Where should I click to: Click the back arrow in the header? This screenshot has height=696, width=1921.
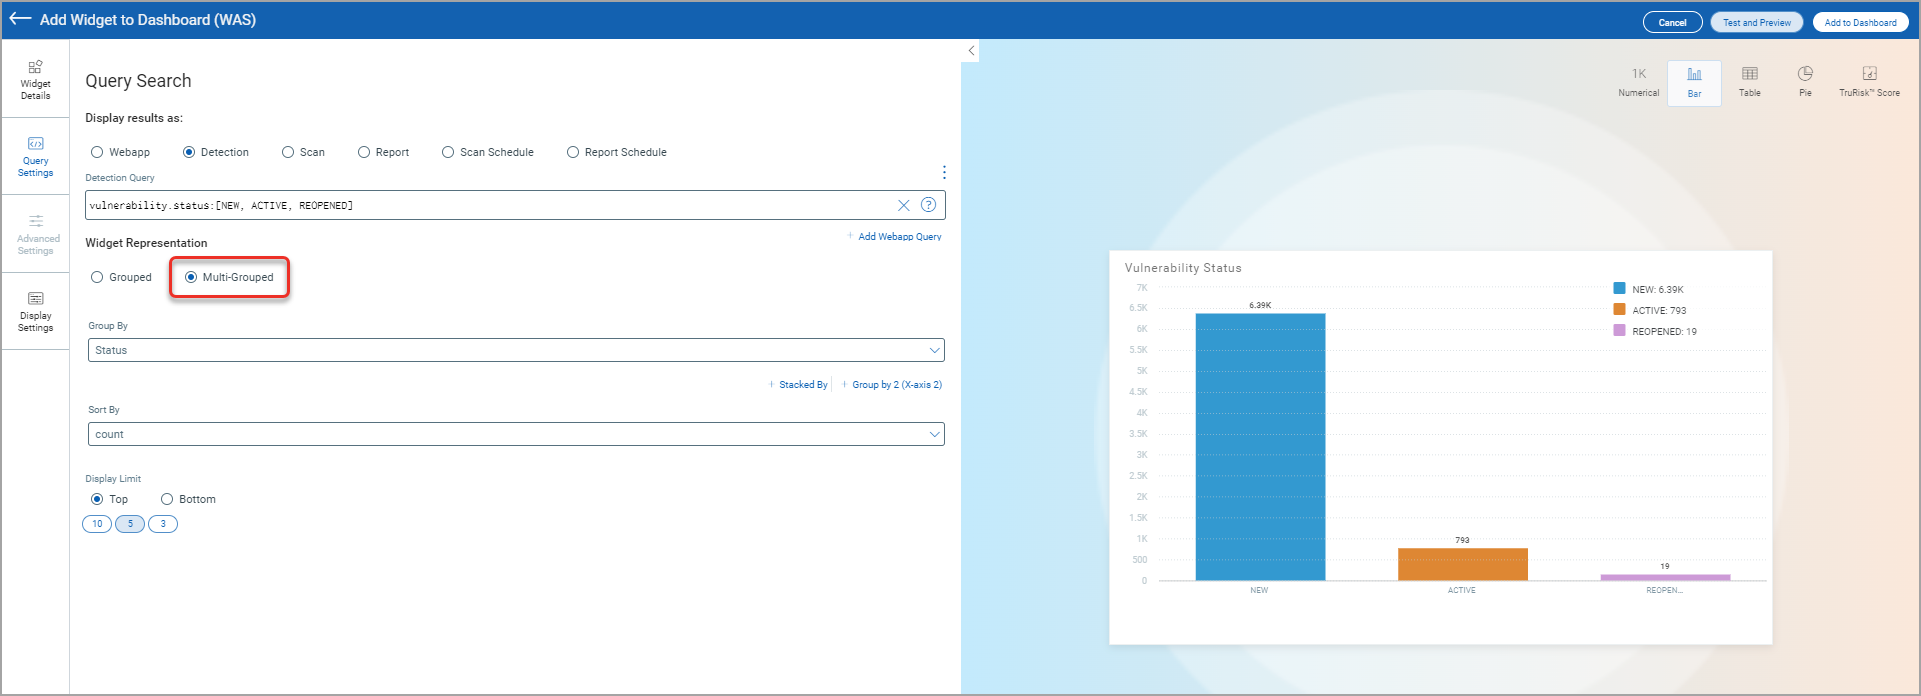(x=20, y=19)
